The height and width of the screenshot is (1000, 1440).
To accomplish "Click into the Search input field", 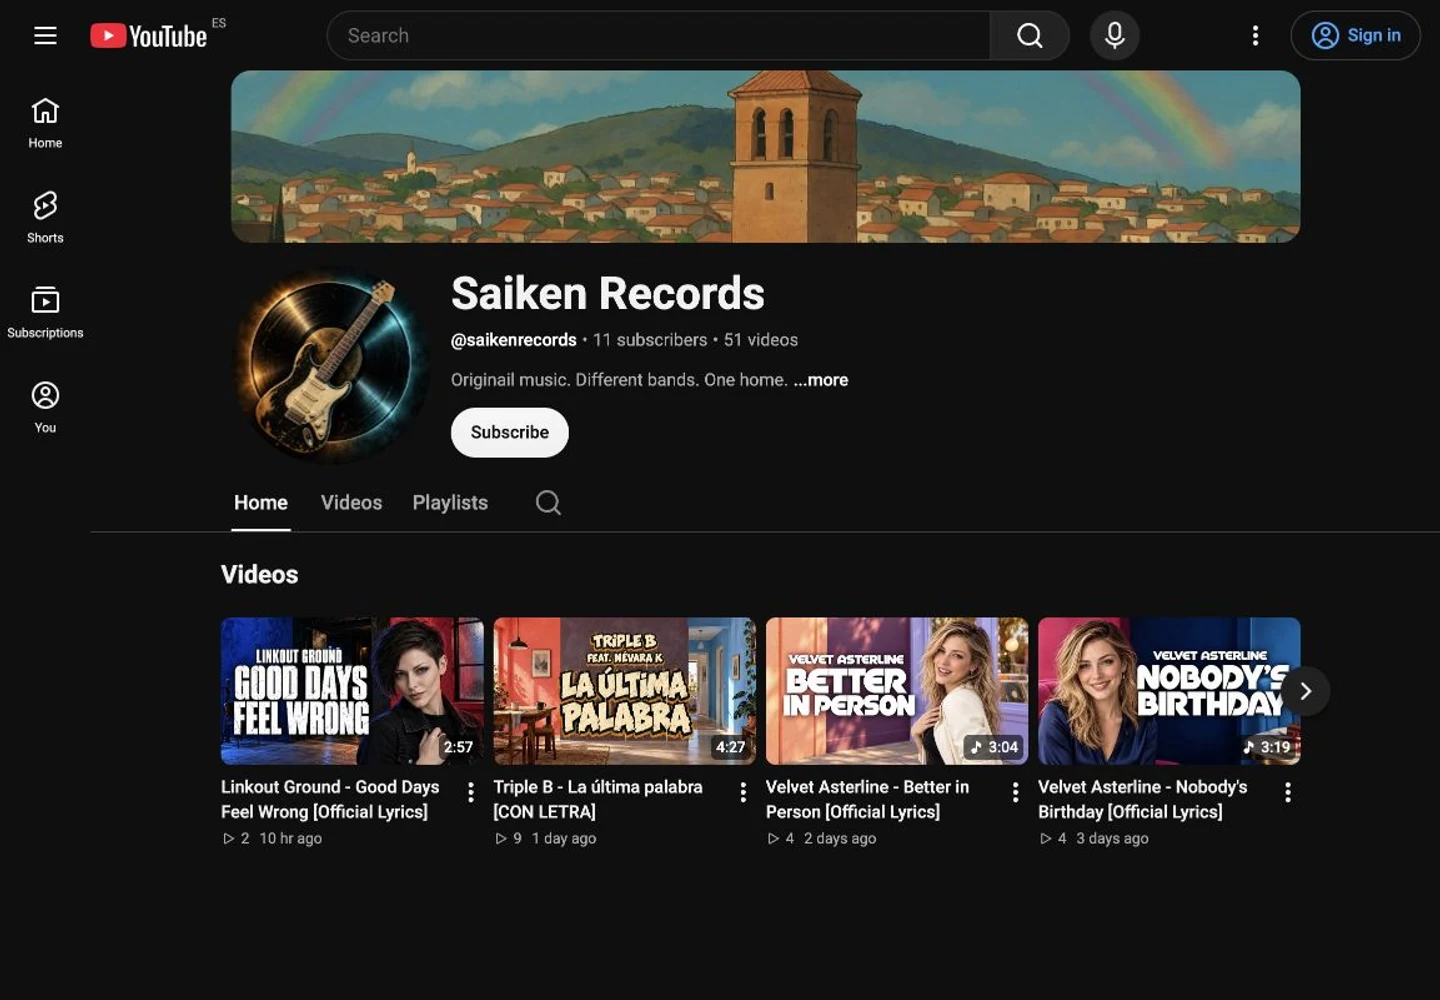I will [658, 36].
